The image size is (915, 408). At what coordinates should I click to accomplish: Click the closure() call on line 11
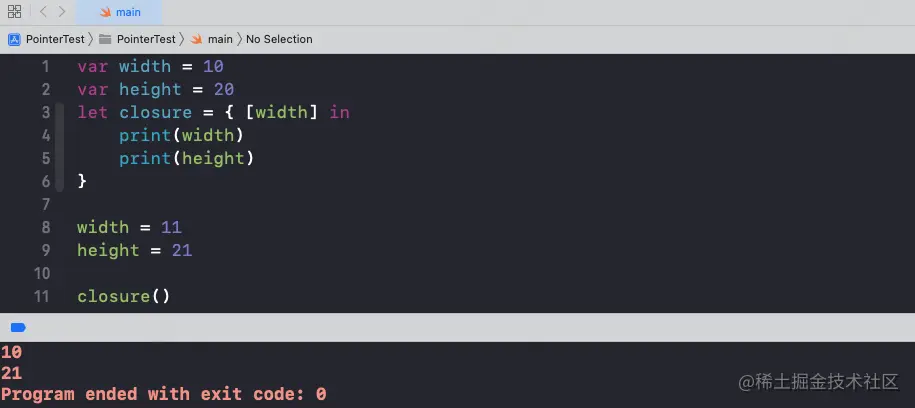(123, 297)
